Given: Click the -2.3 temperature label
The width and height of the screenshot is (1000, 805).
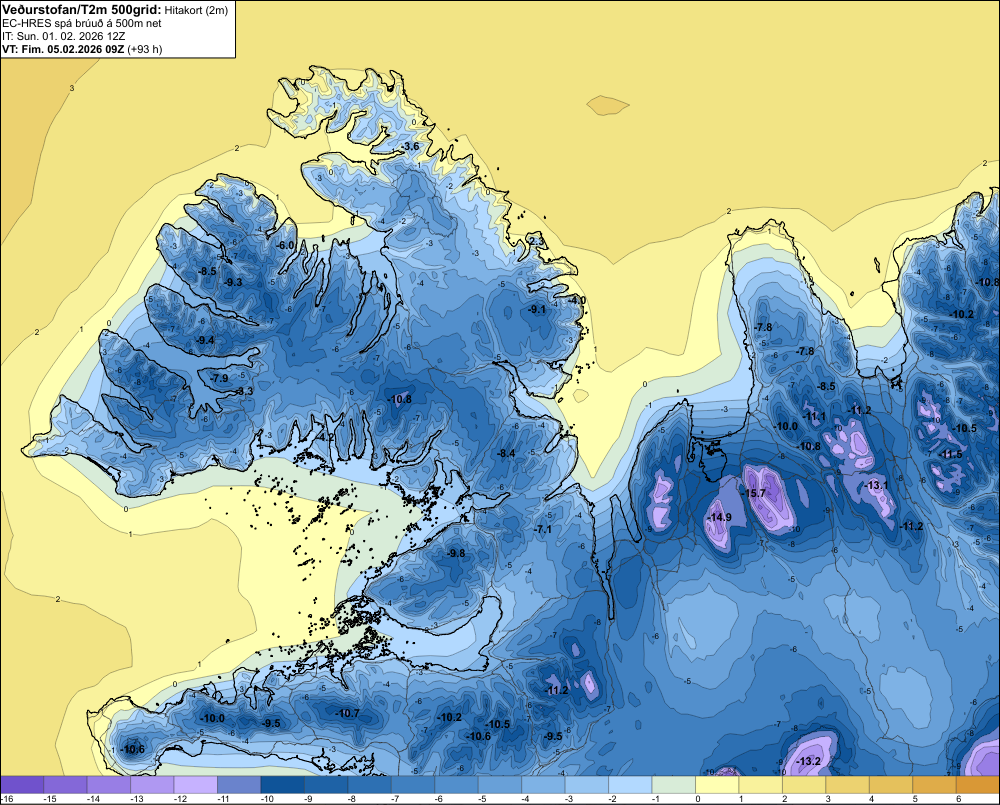Looking at the screenshot, I should (x=536, y=240).
